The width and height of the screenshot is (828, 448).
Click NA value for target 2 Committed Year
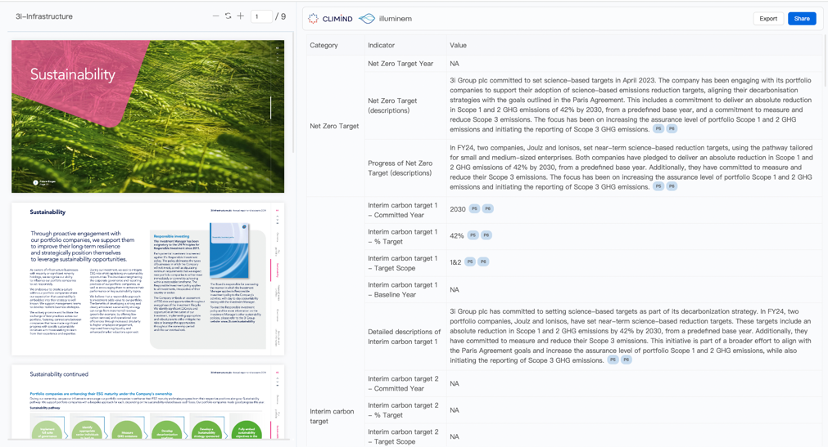point(454,384)
